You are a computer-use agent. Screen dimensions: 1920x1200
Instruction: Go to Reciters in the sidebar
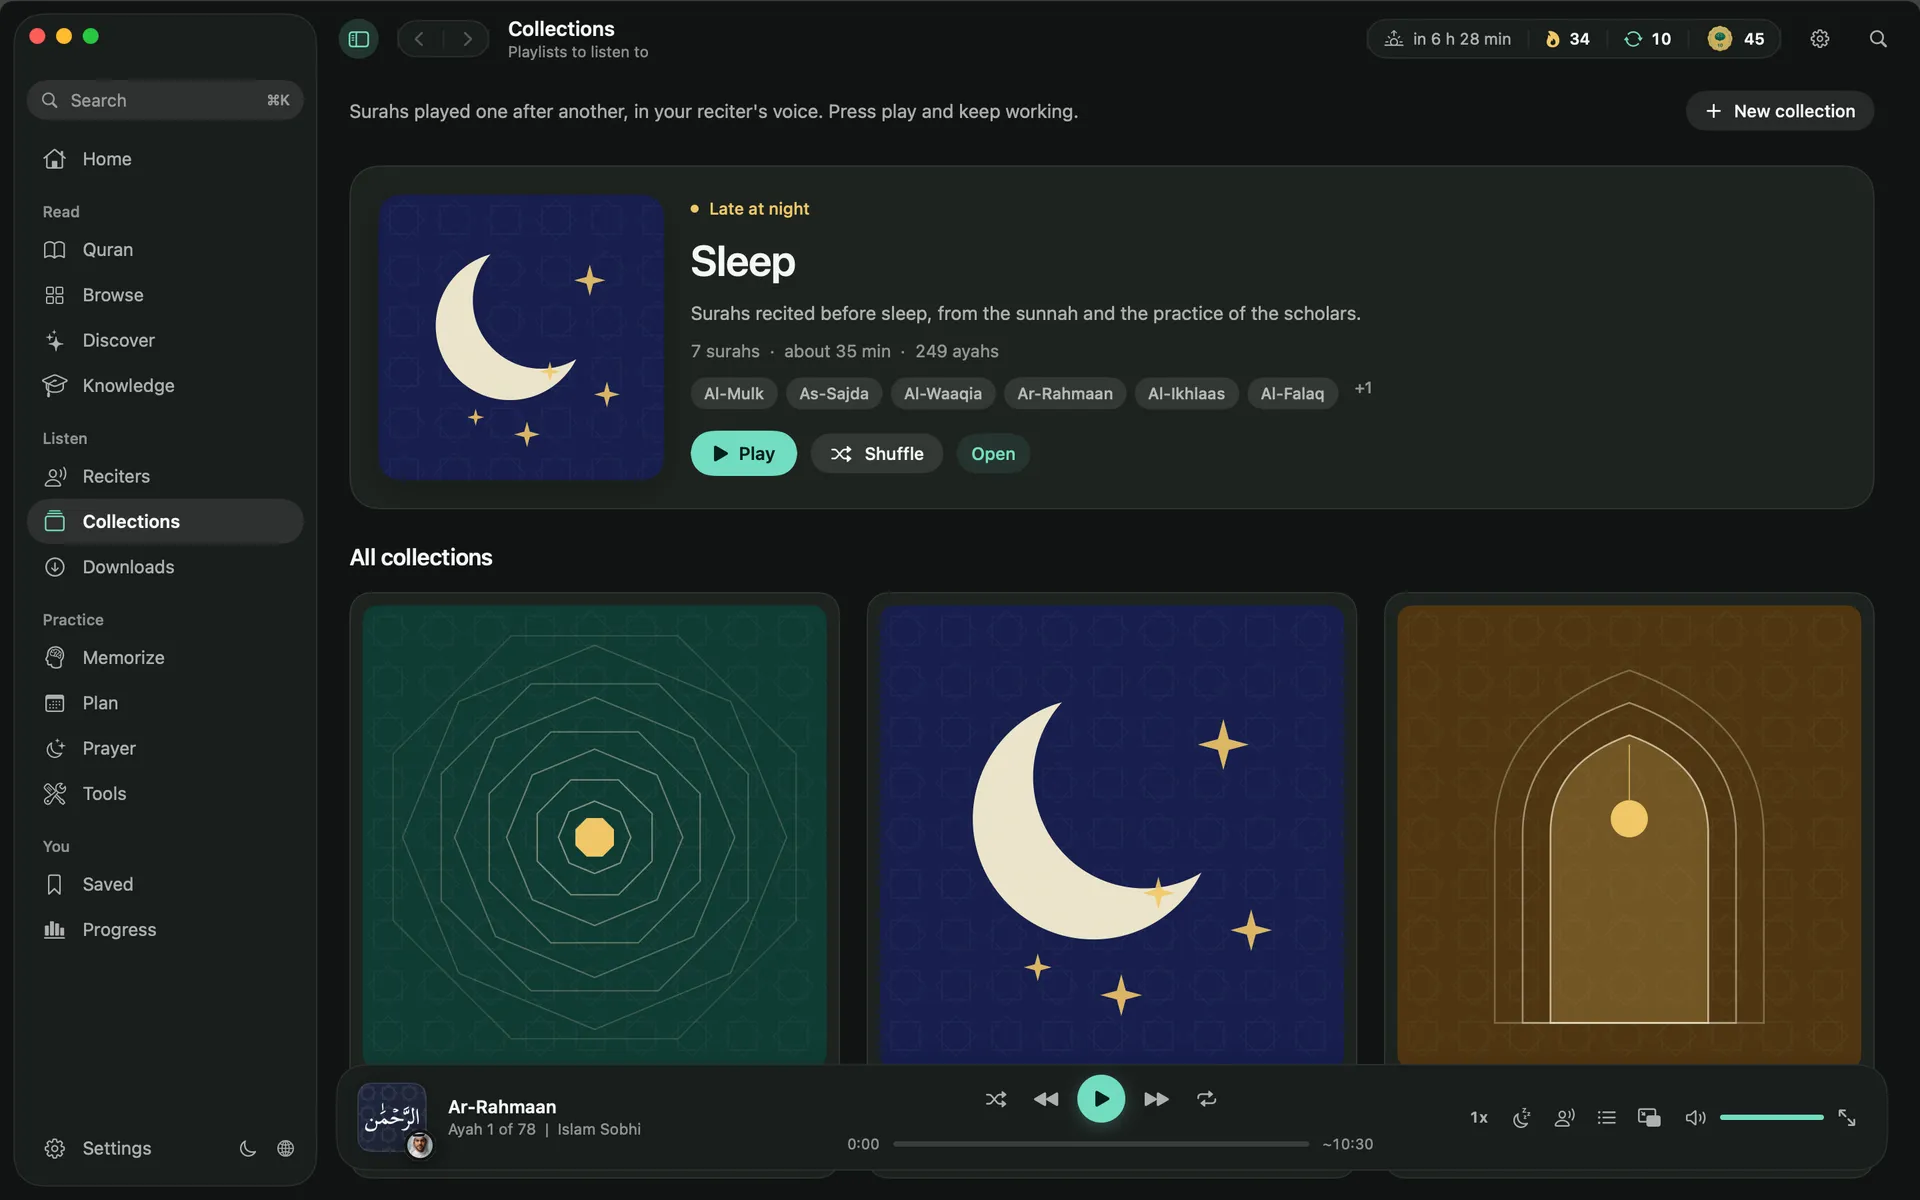pyautogui.click(x=165, y=477)
